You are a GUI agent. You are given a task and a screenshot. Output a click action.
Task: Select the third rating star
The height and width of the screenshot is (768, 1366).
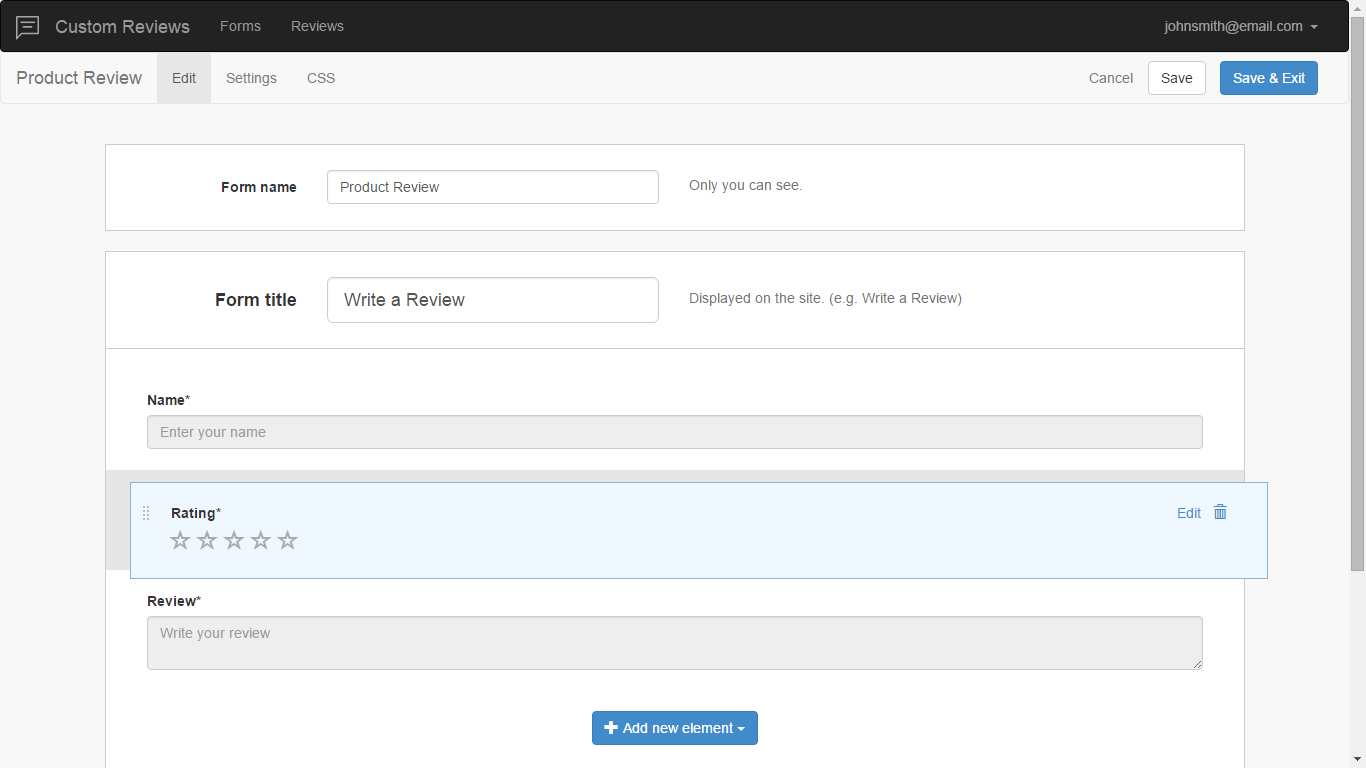tap(234, 541)
